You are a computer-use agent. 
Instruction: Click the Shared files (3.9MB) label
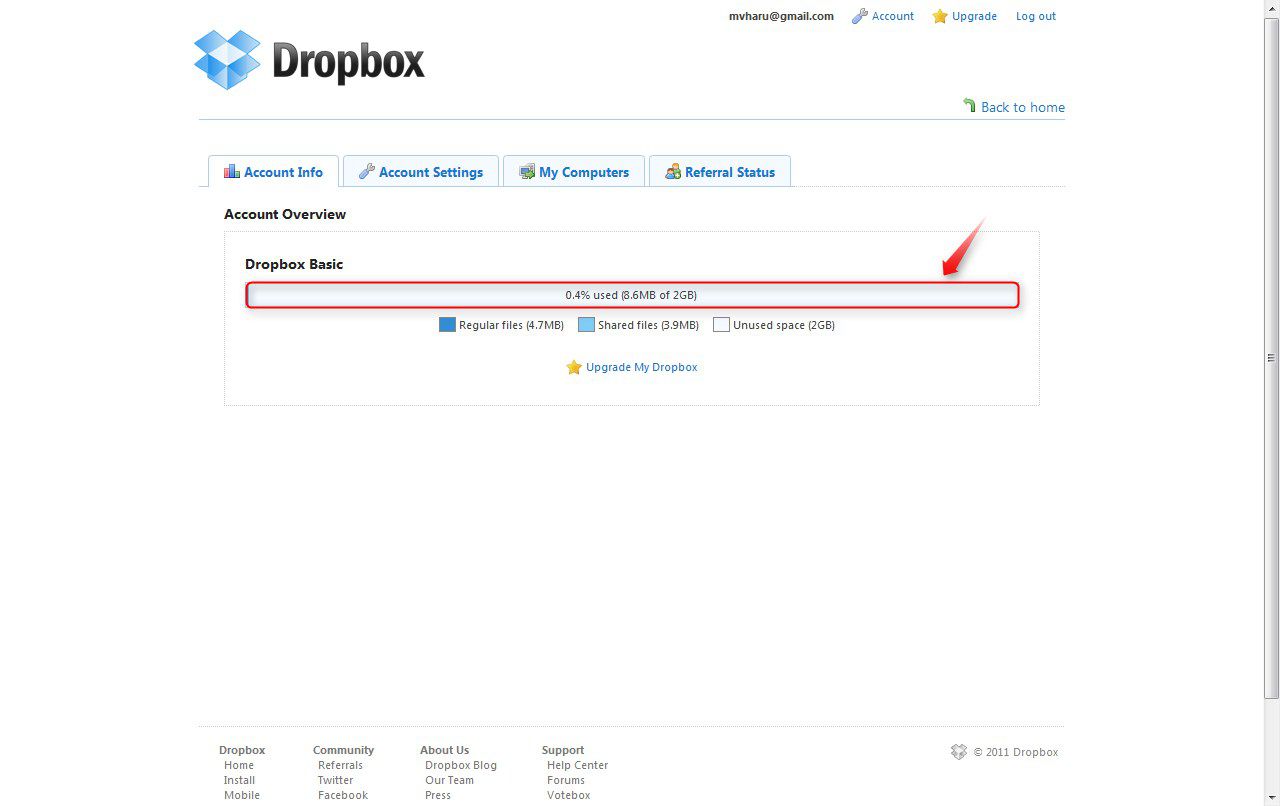pyautogui.click(x=648, y=325)
